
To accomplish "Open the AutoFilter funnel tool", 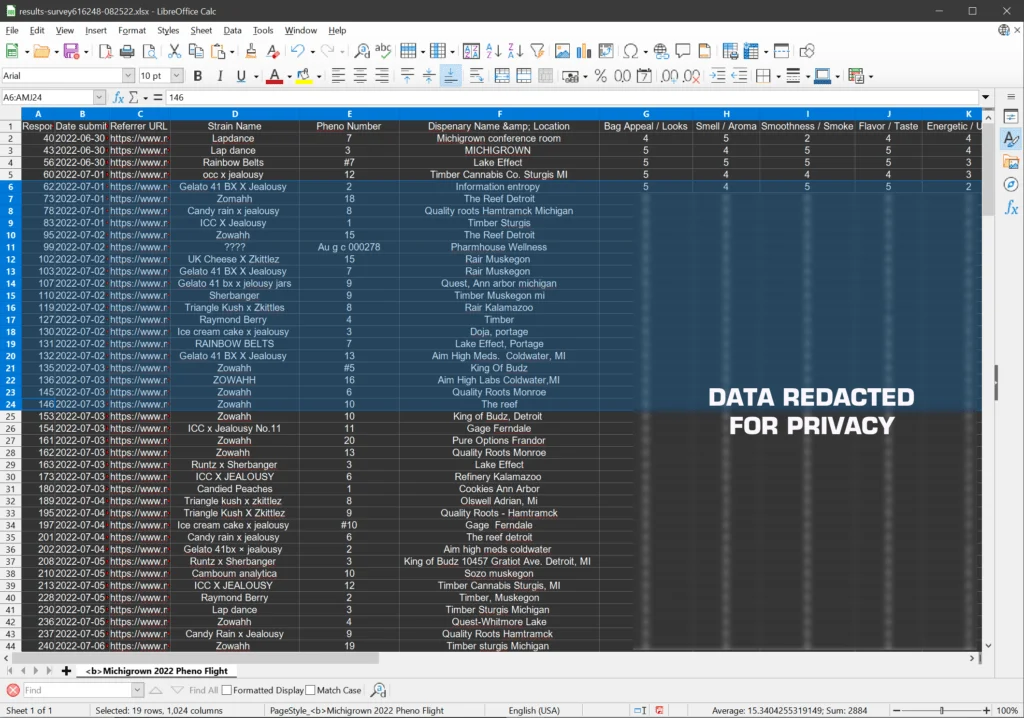I will click(537, 51).
